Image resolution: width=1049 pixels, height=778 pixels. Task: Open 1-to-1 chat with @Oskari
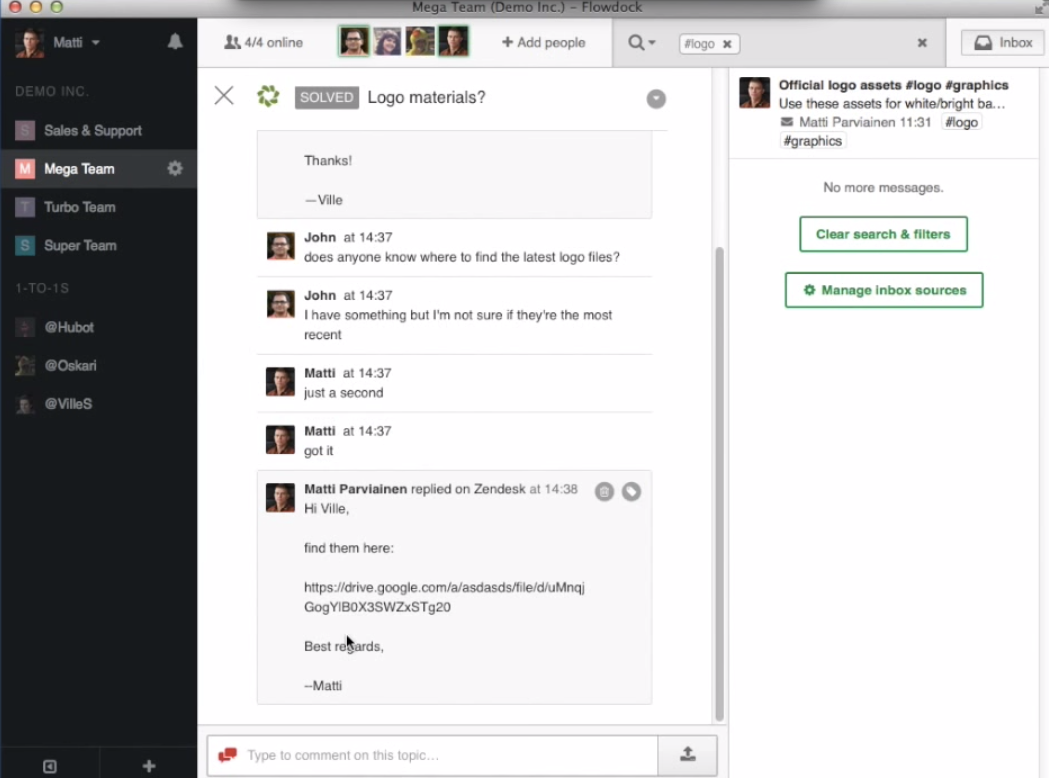(x=98, y=365)
